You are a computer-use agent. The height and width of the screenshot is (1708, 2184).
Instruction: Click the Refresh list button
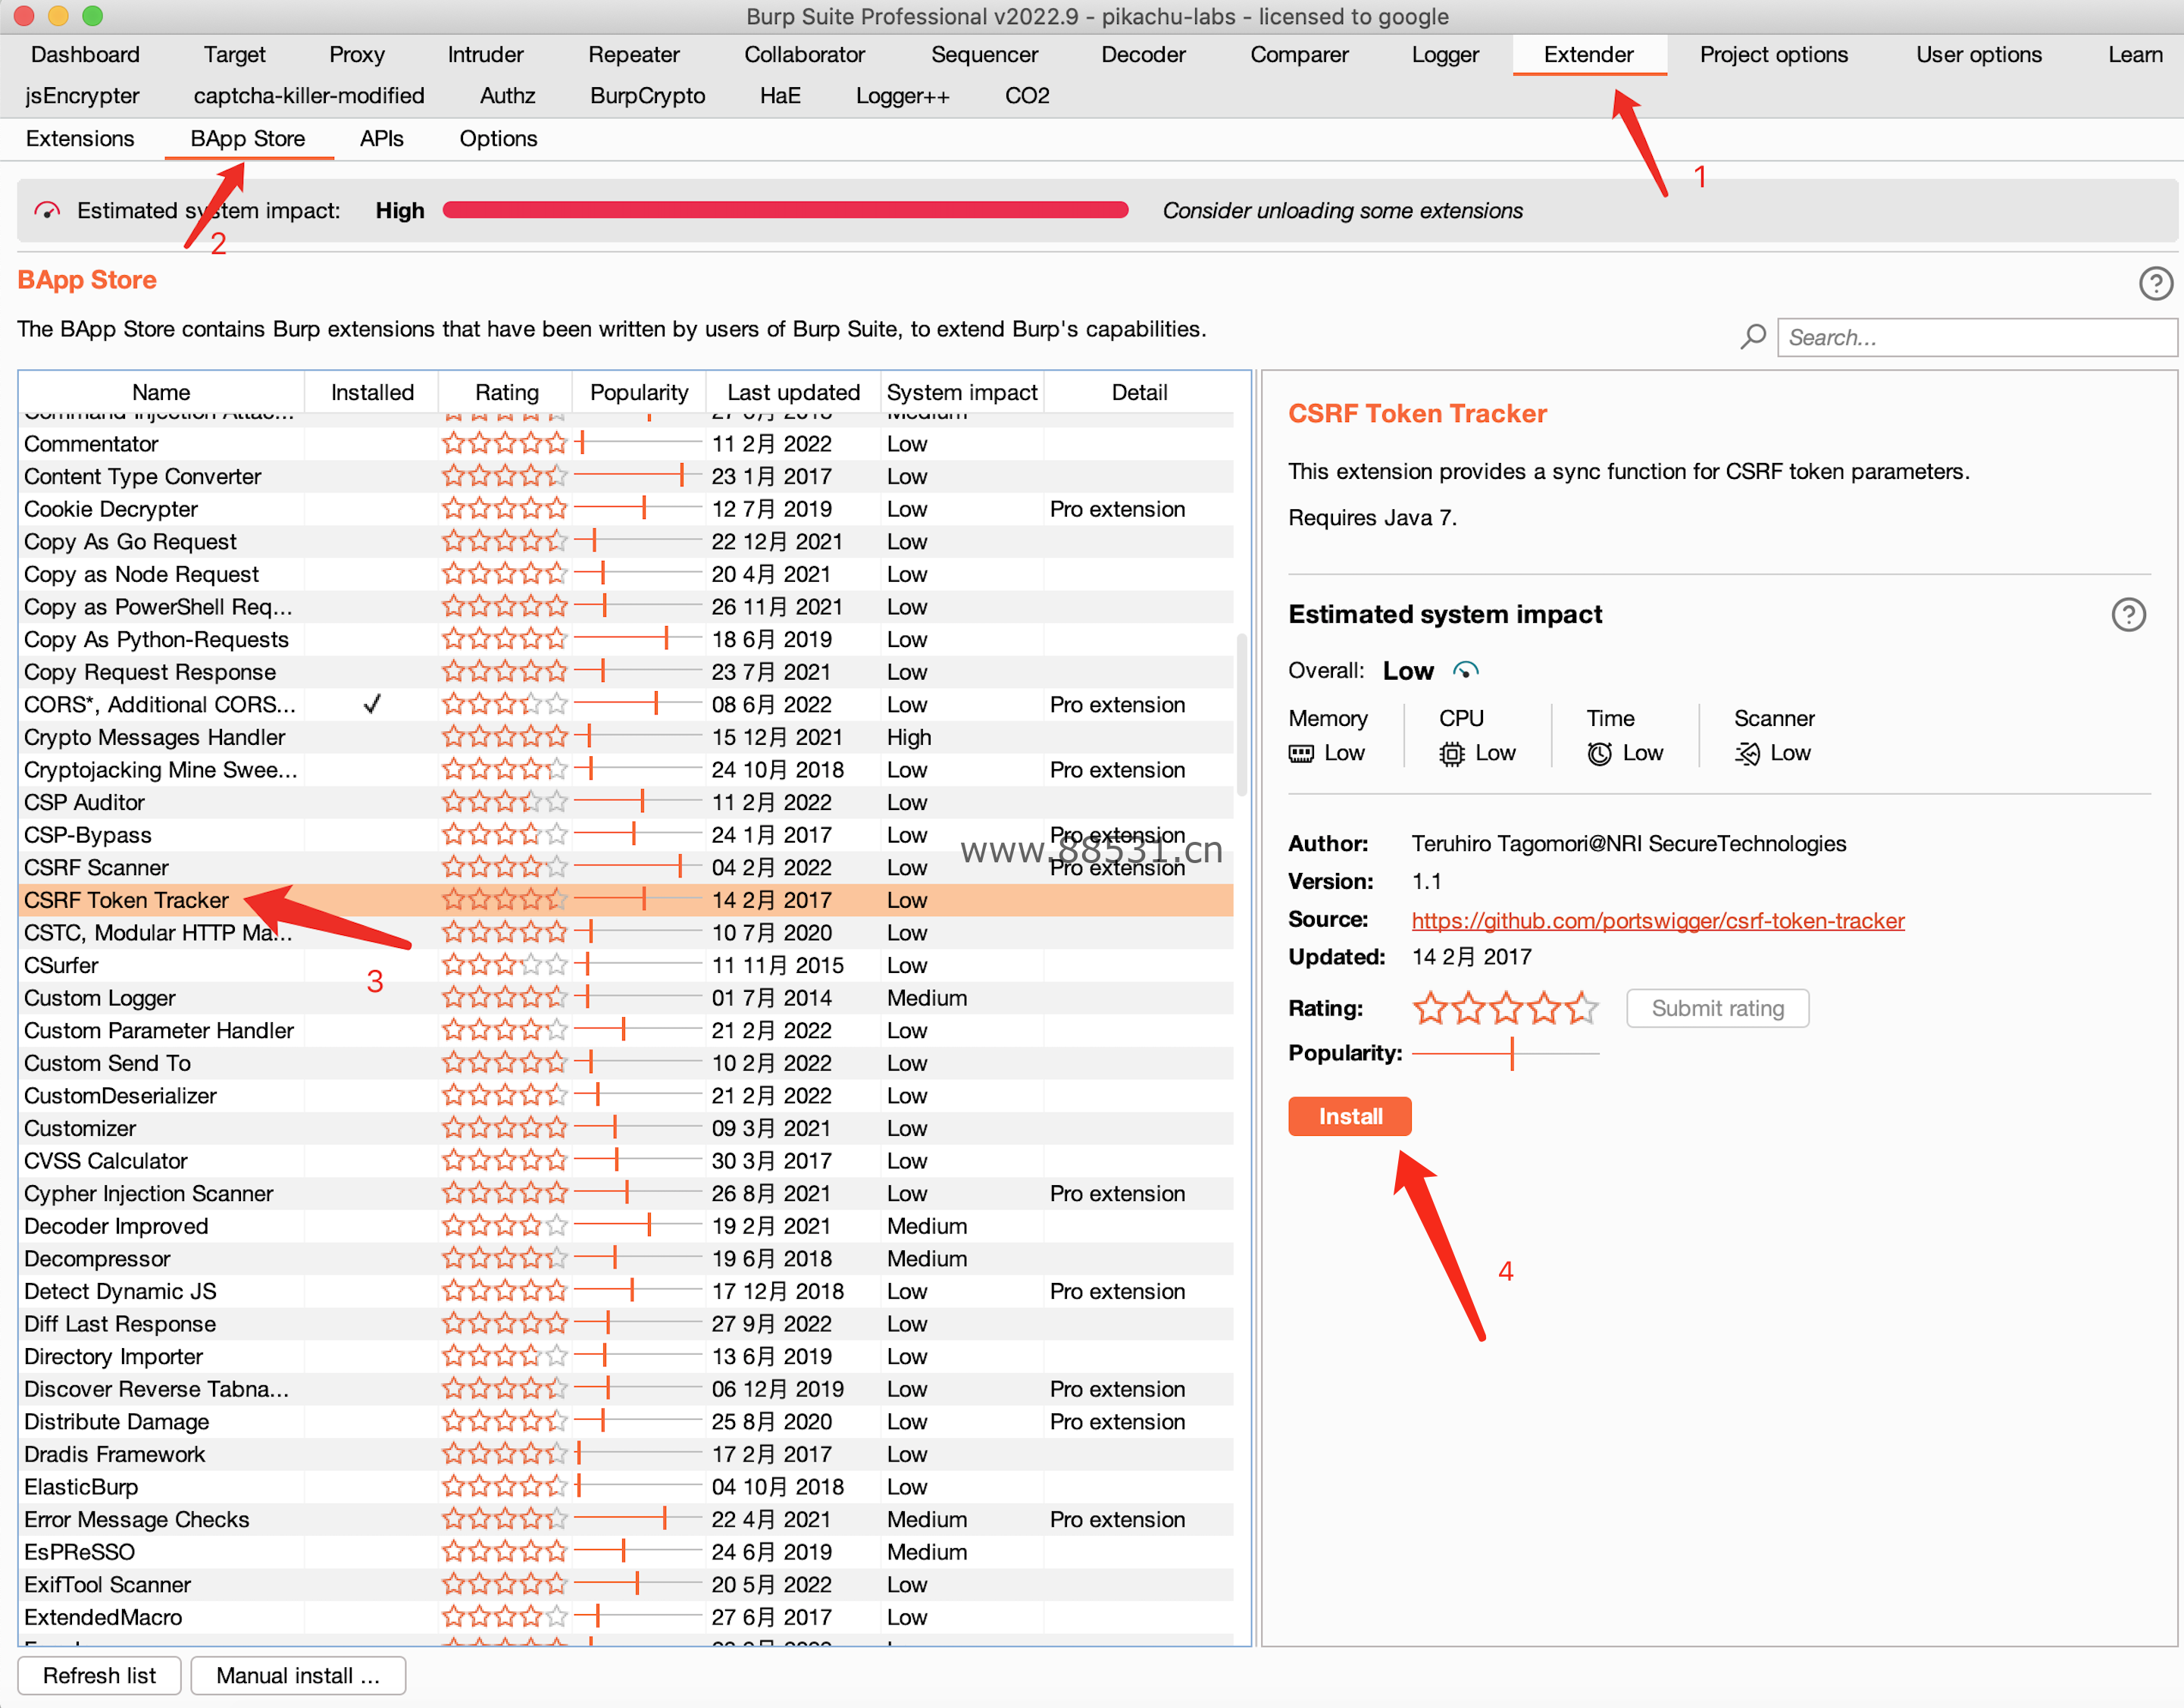[x=99, y=1675]
